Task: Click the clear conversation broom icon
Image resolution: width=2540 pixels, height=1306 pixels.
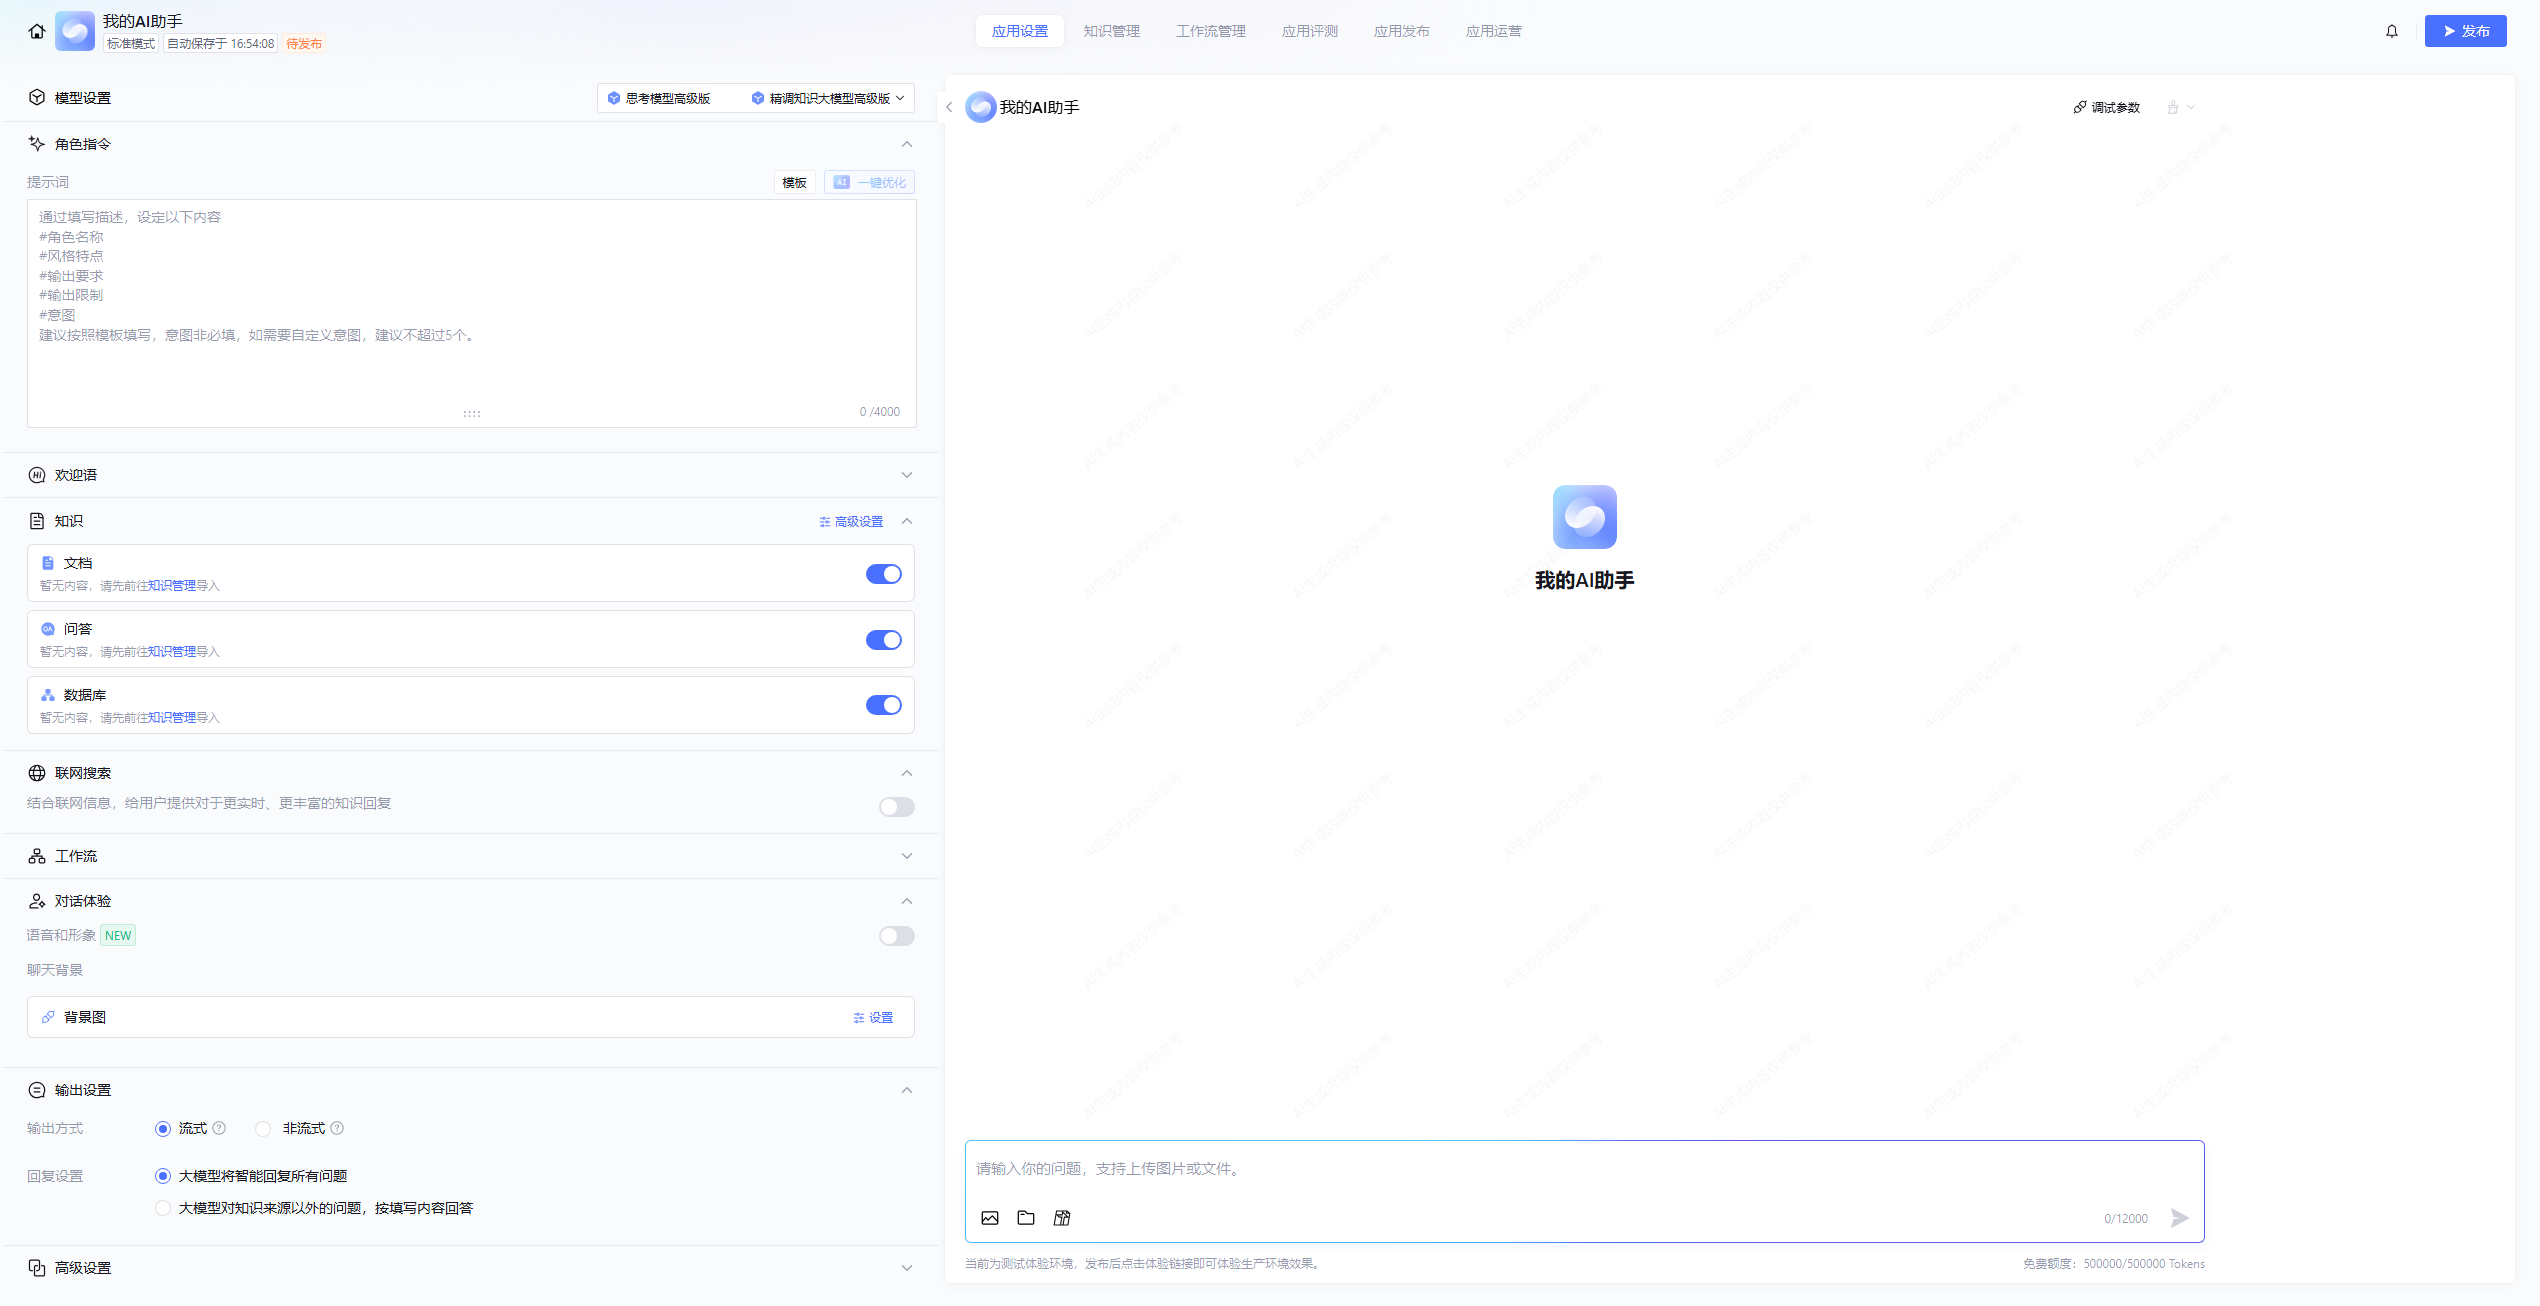Action: pos(2173,107)
